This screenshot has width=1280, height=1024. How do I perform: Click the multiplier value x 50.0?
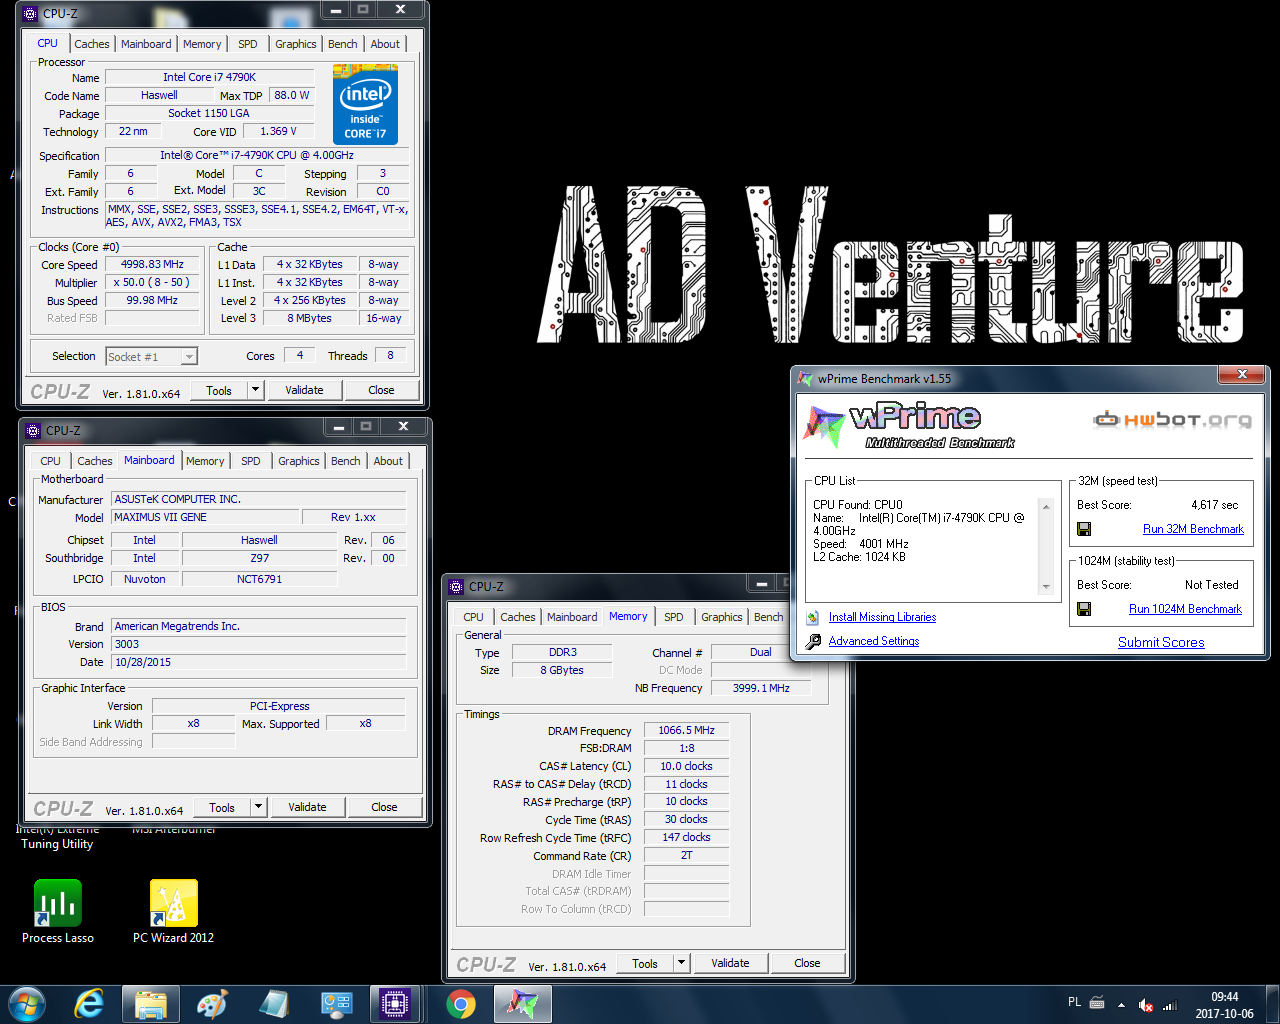coord(153,282)
